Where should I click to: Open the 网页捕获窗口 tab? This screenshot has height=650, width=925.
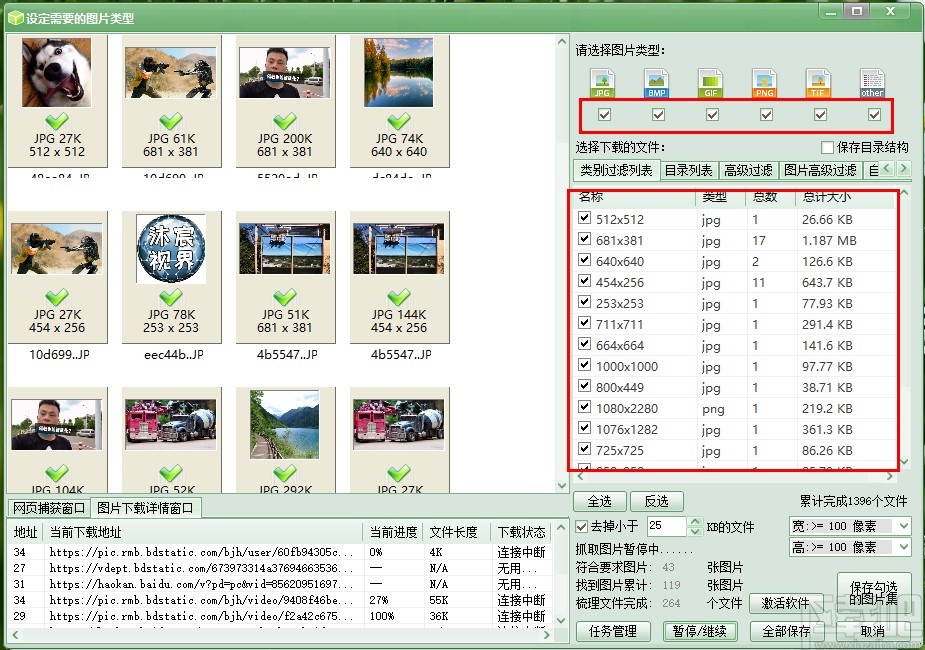click(49, 508)
